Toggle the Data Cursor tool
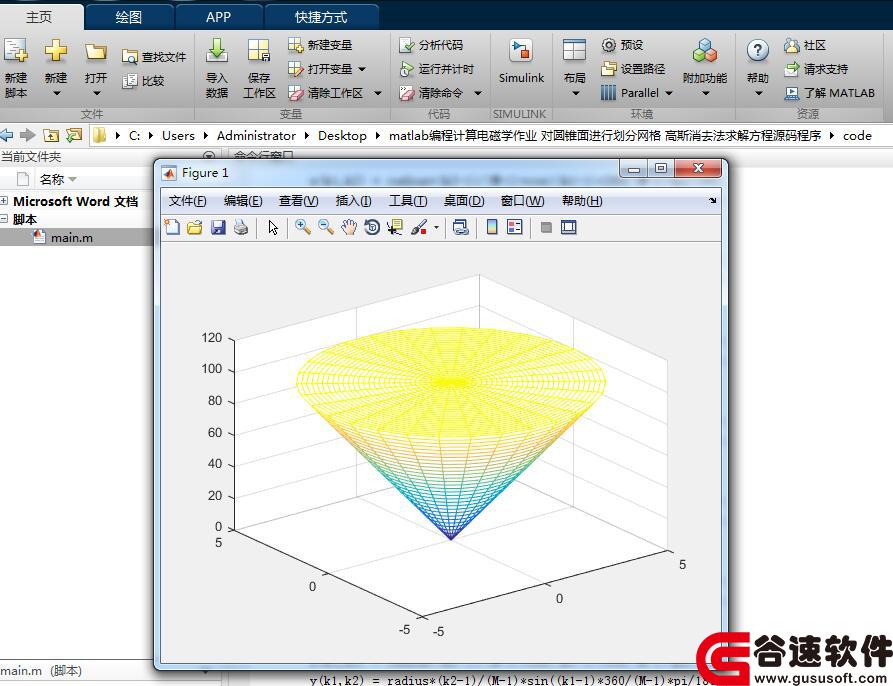893x686 pixels. pos(395,228)
